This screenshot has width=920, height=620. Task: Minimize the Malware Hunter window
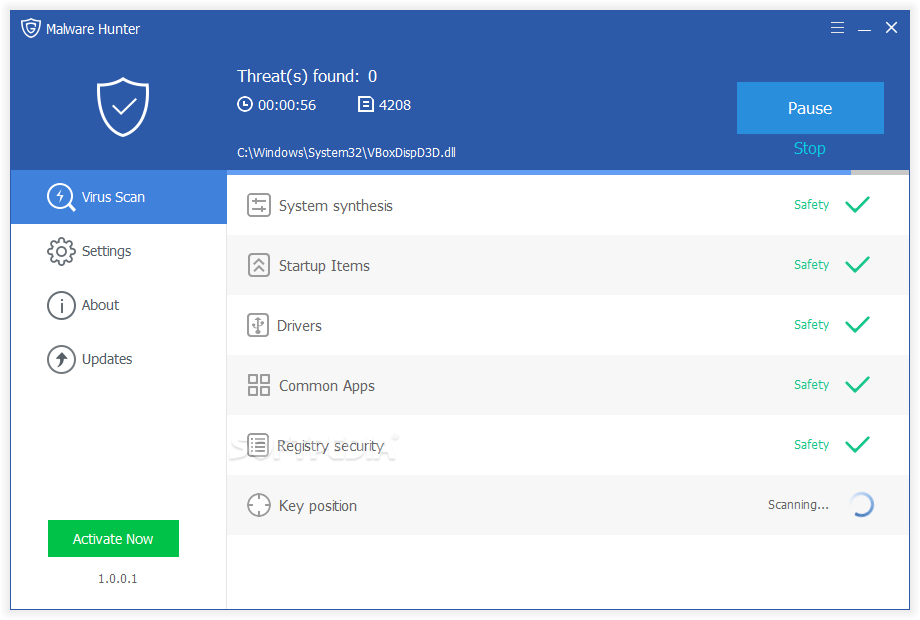(x=864, y=28)
